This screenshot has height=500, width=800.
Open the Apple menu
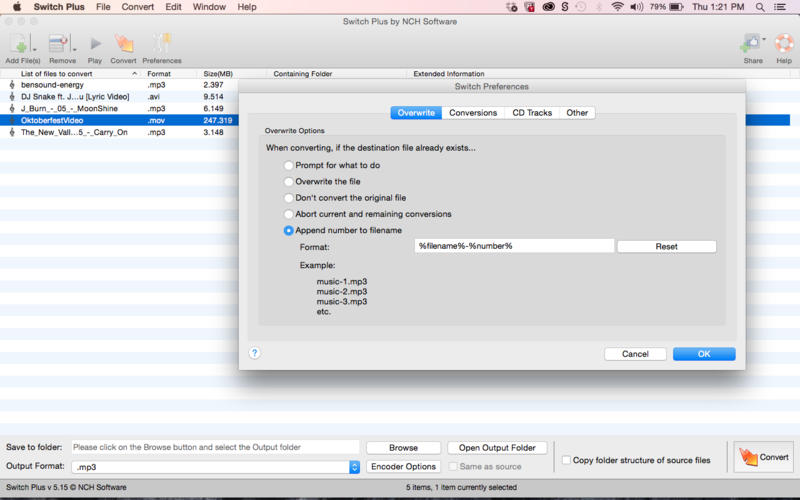pyautogui.click(x=16, y=7)
